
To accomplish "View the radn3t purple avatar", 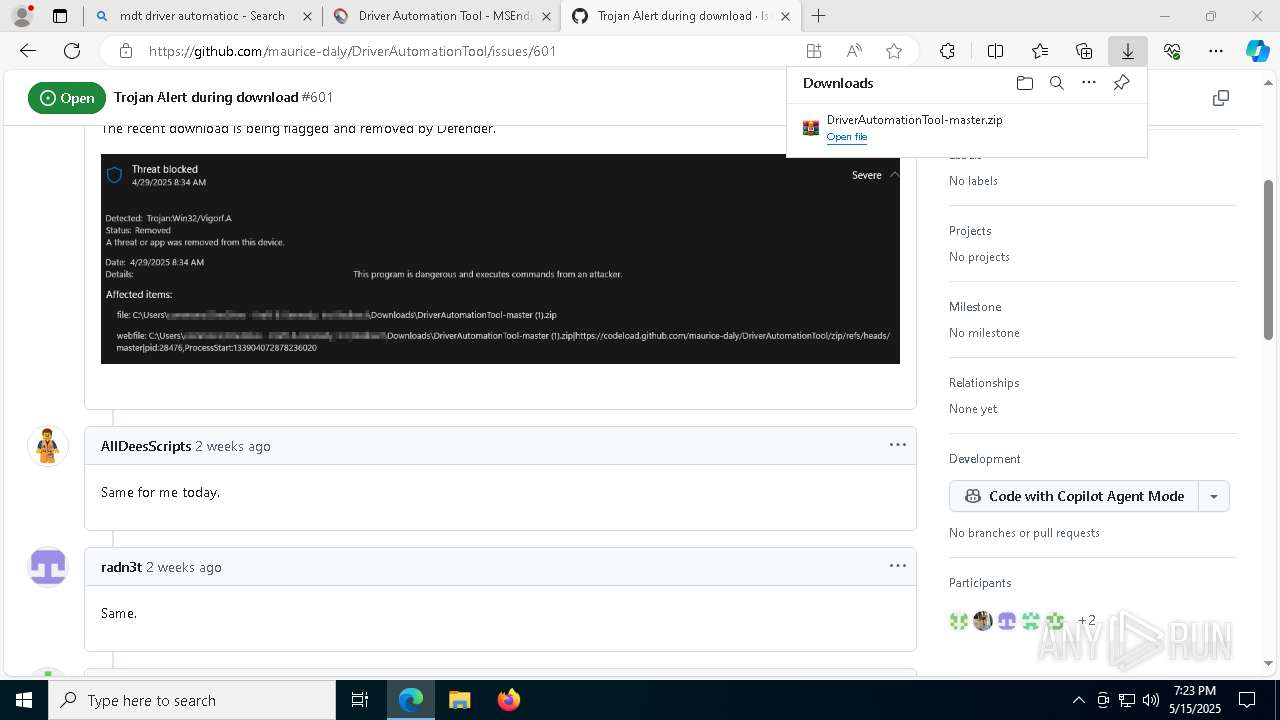I will pyautogui.click(x=47, y=567).
